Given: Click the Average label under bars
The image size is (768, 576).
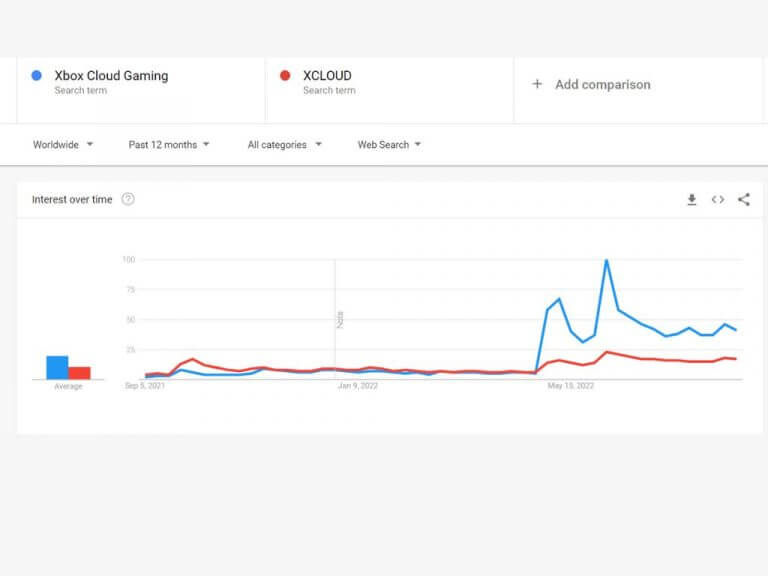Looking at the screenshot, I should point(68,386).
